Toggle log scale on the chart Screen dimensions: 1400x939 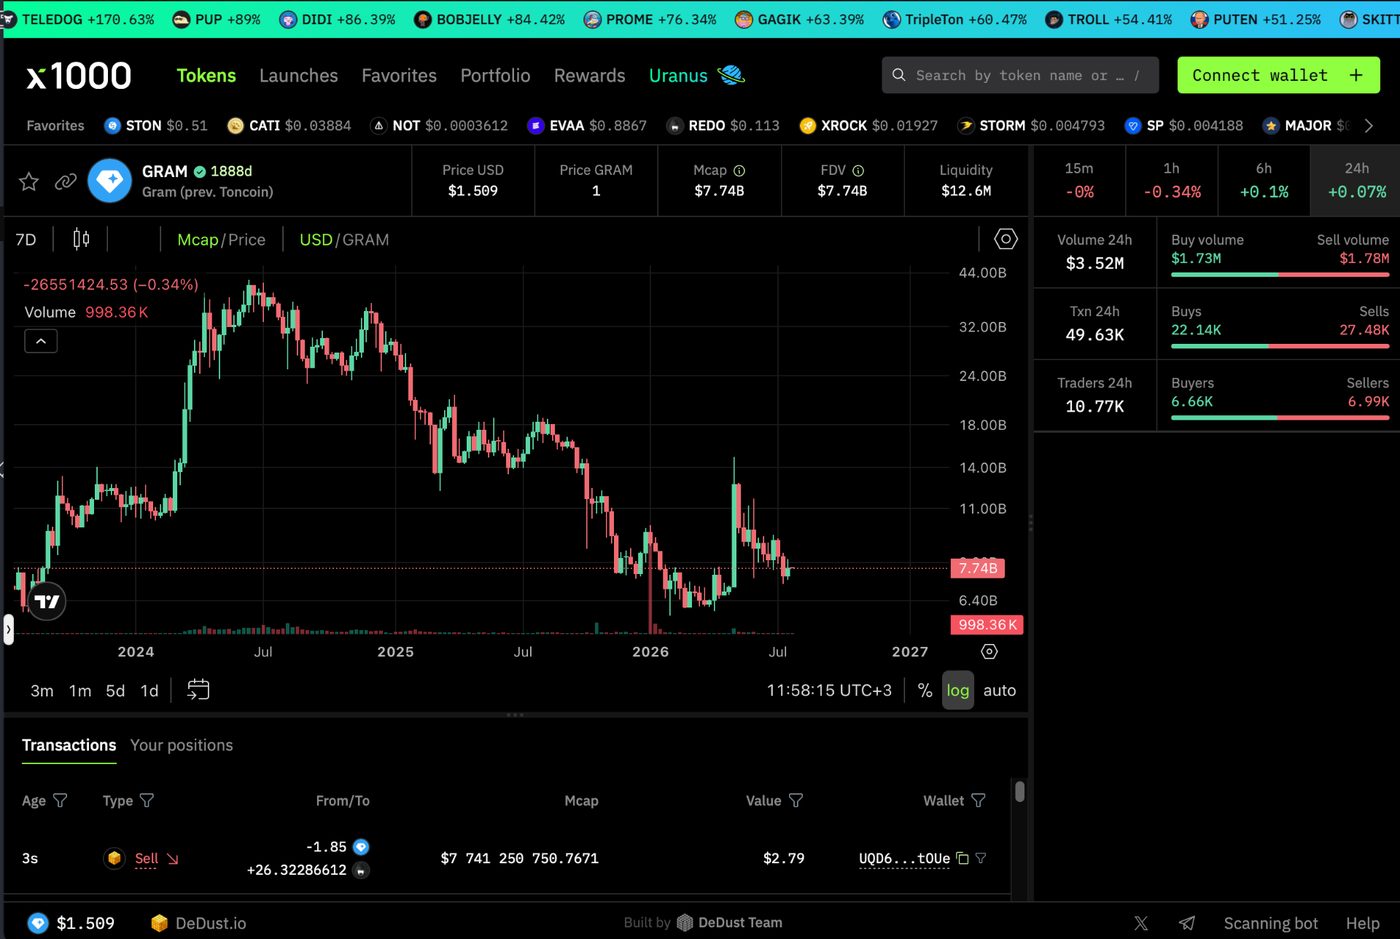pos(958,690)
